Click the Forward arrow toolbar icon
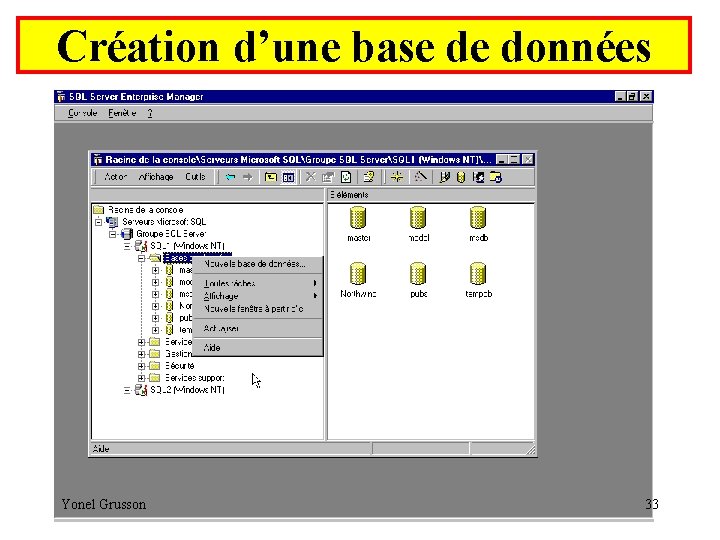This screenshot has height=540, width=720. [x=248, y=177]
